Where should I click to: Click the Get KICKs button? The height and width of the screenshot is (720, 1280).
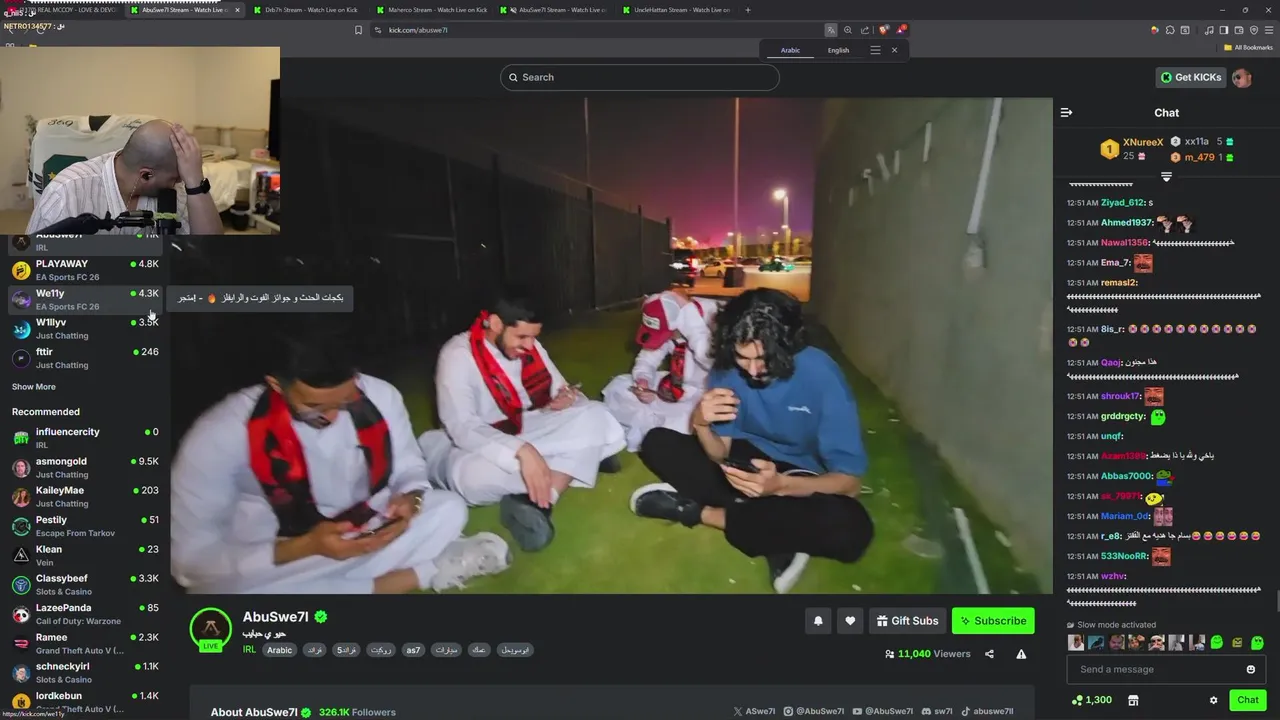pos(1190,77)
